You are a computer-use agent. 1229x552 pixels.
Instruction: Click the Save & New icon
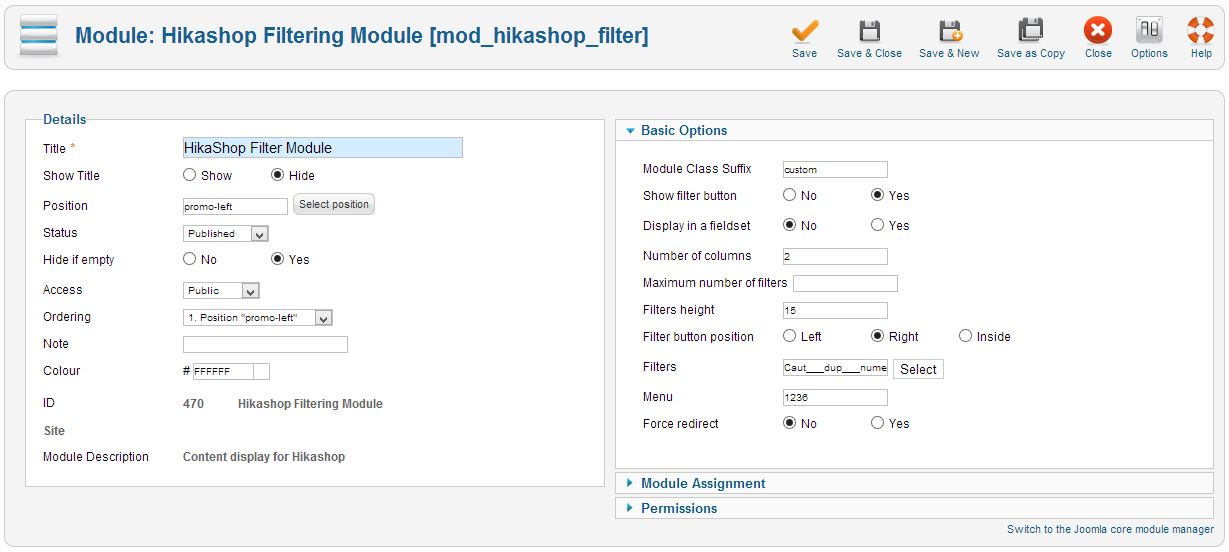tap(949, 32)
